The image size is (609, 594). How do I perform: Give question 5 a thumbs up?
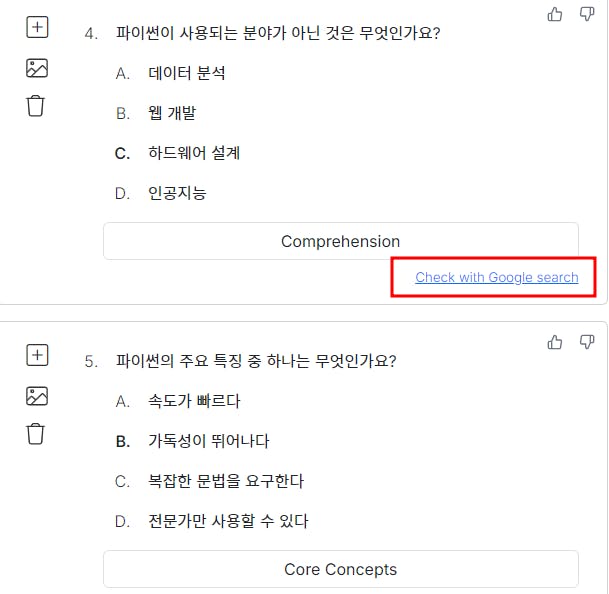(x=555, y=342)
